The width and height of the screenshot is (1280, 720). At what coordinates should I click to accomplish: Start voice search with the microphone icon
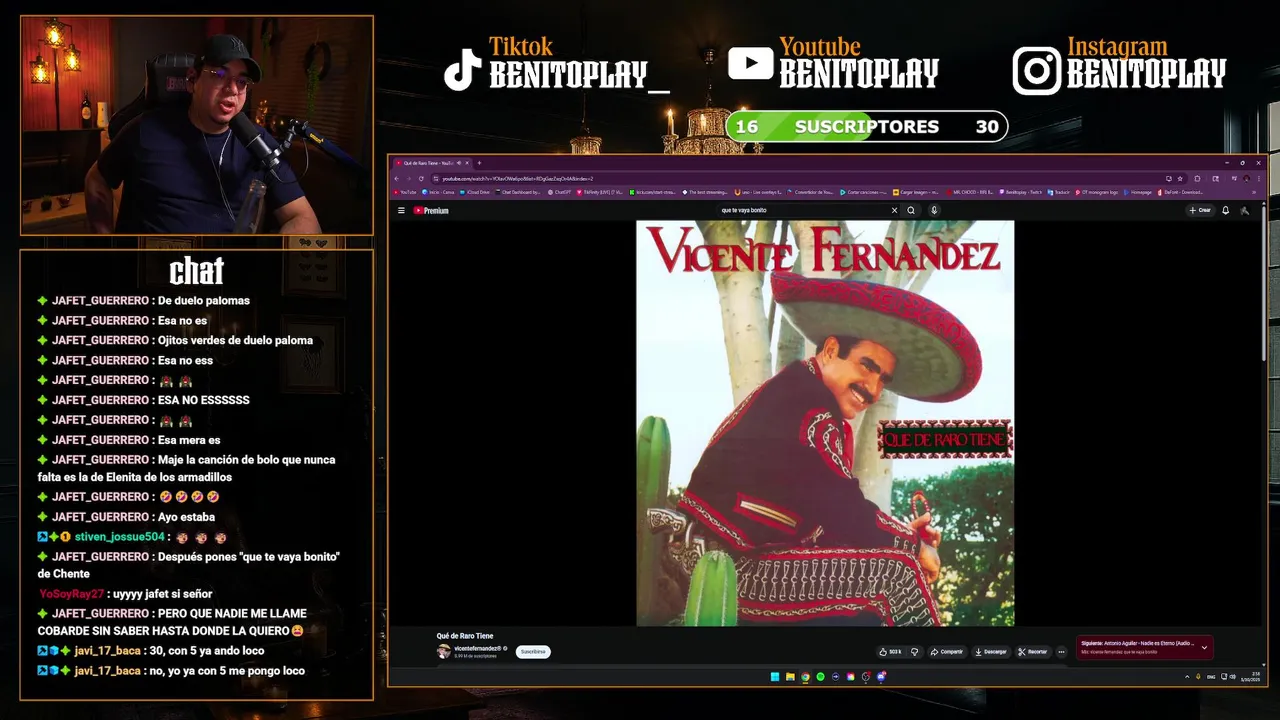tap(934, 211)
